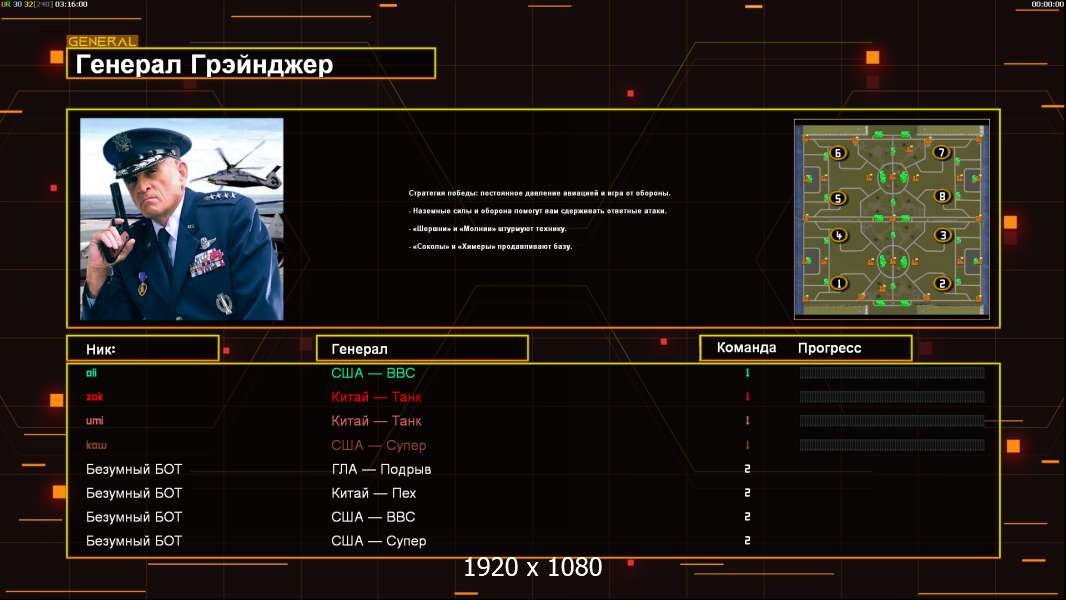Image resolution: width=1066 pixels, height=600 pixels.
Task: Click the "Генерал Грэйнджер" title box
Action: 251,63
